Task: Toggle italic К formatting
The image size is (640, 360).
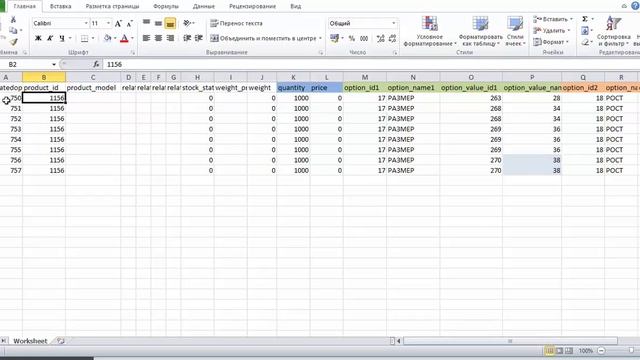Action: [50, 38]
